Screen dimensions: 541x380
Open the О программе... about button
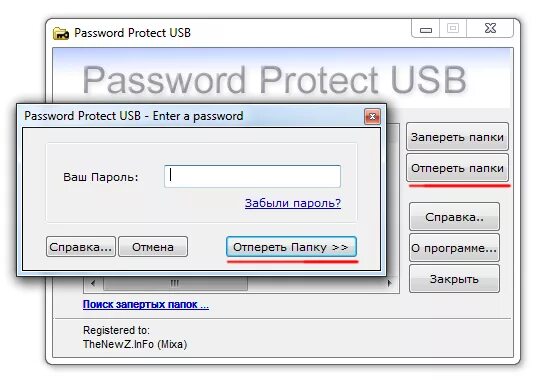point(454,248)
